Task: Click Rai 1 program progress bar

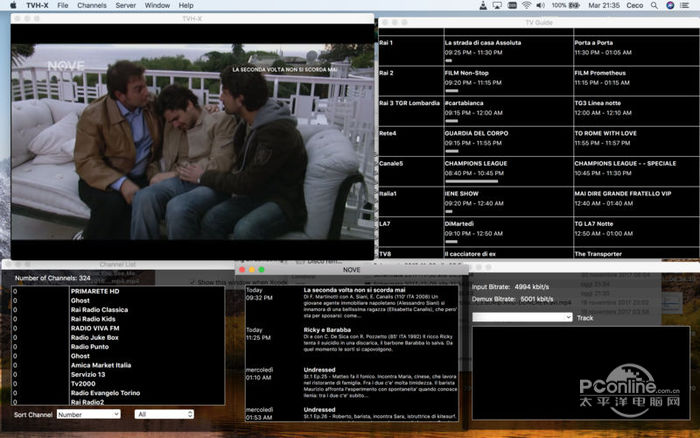Action: point(451,62)
